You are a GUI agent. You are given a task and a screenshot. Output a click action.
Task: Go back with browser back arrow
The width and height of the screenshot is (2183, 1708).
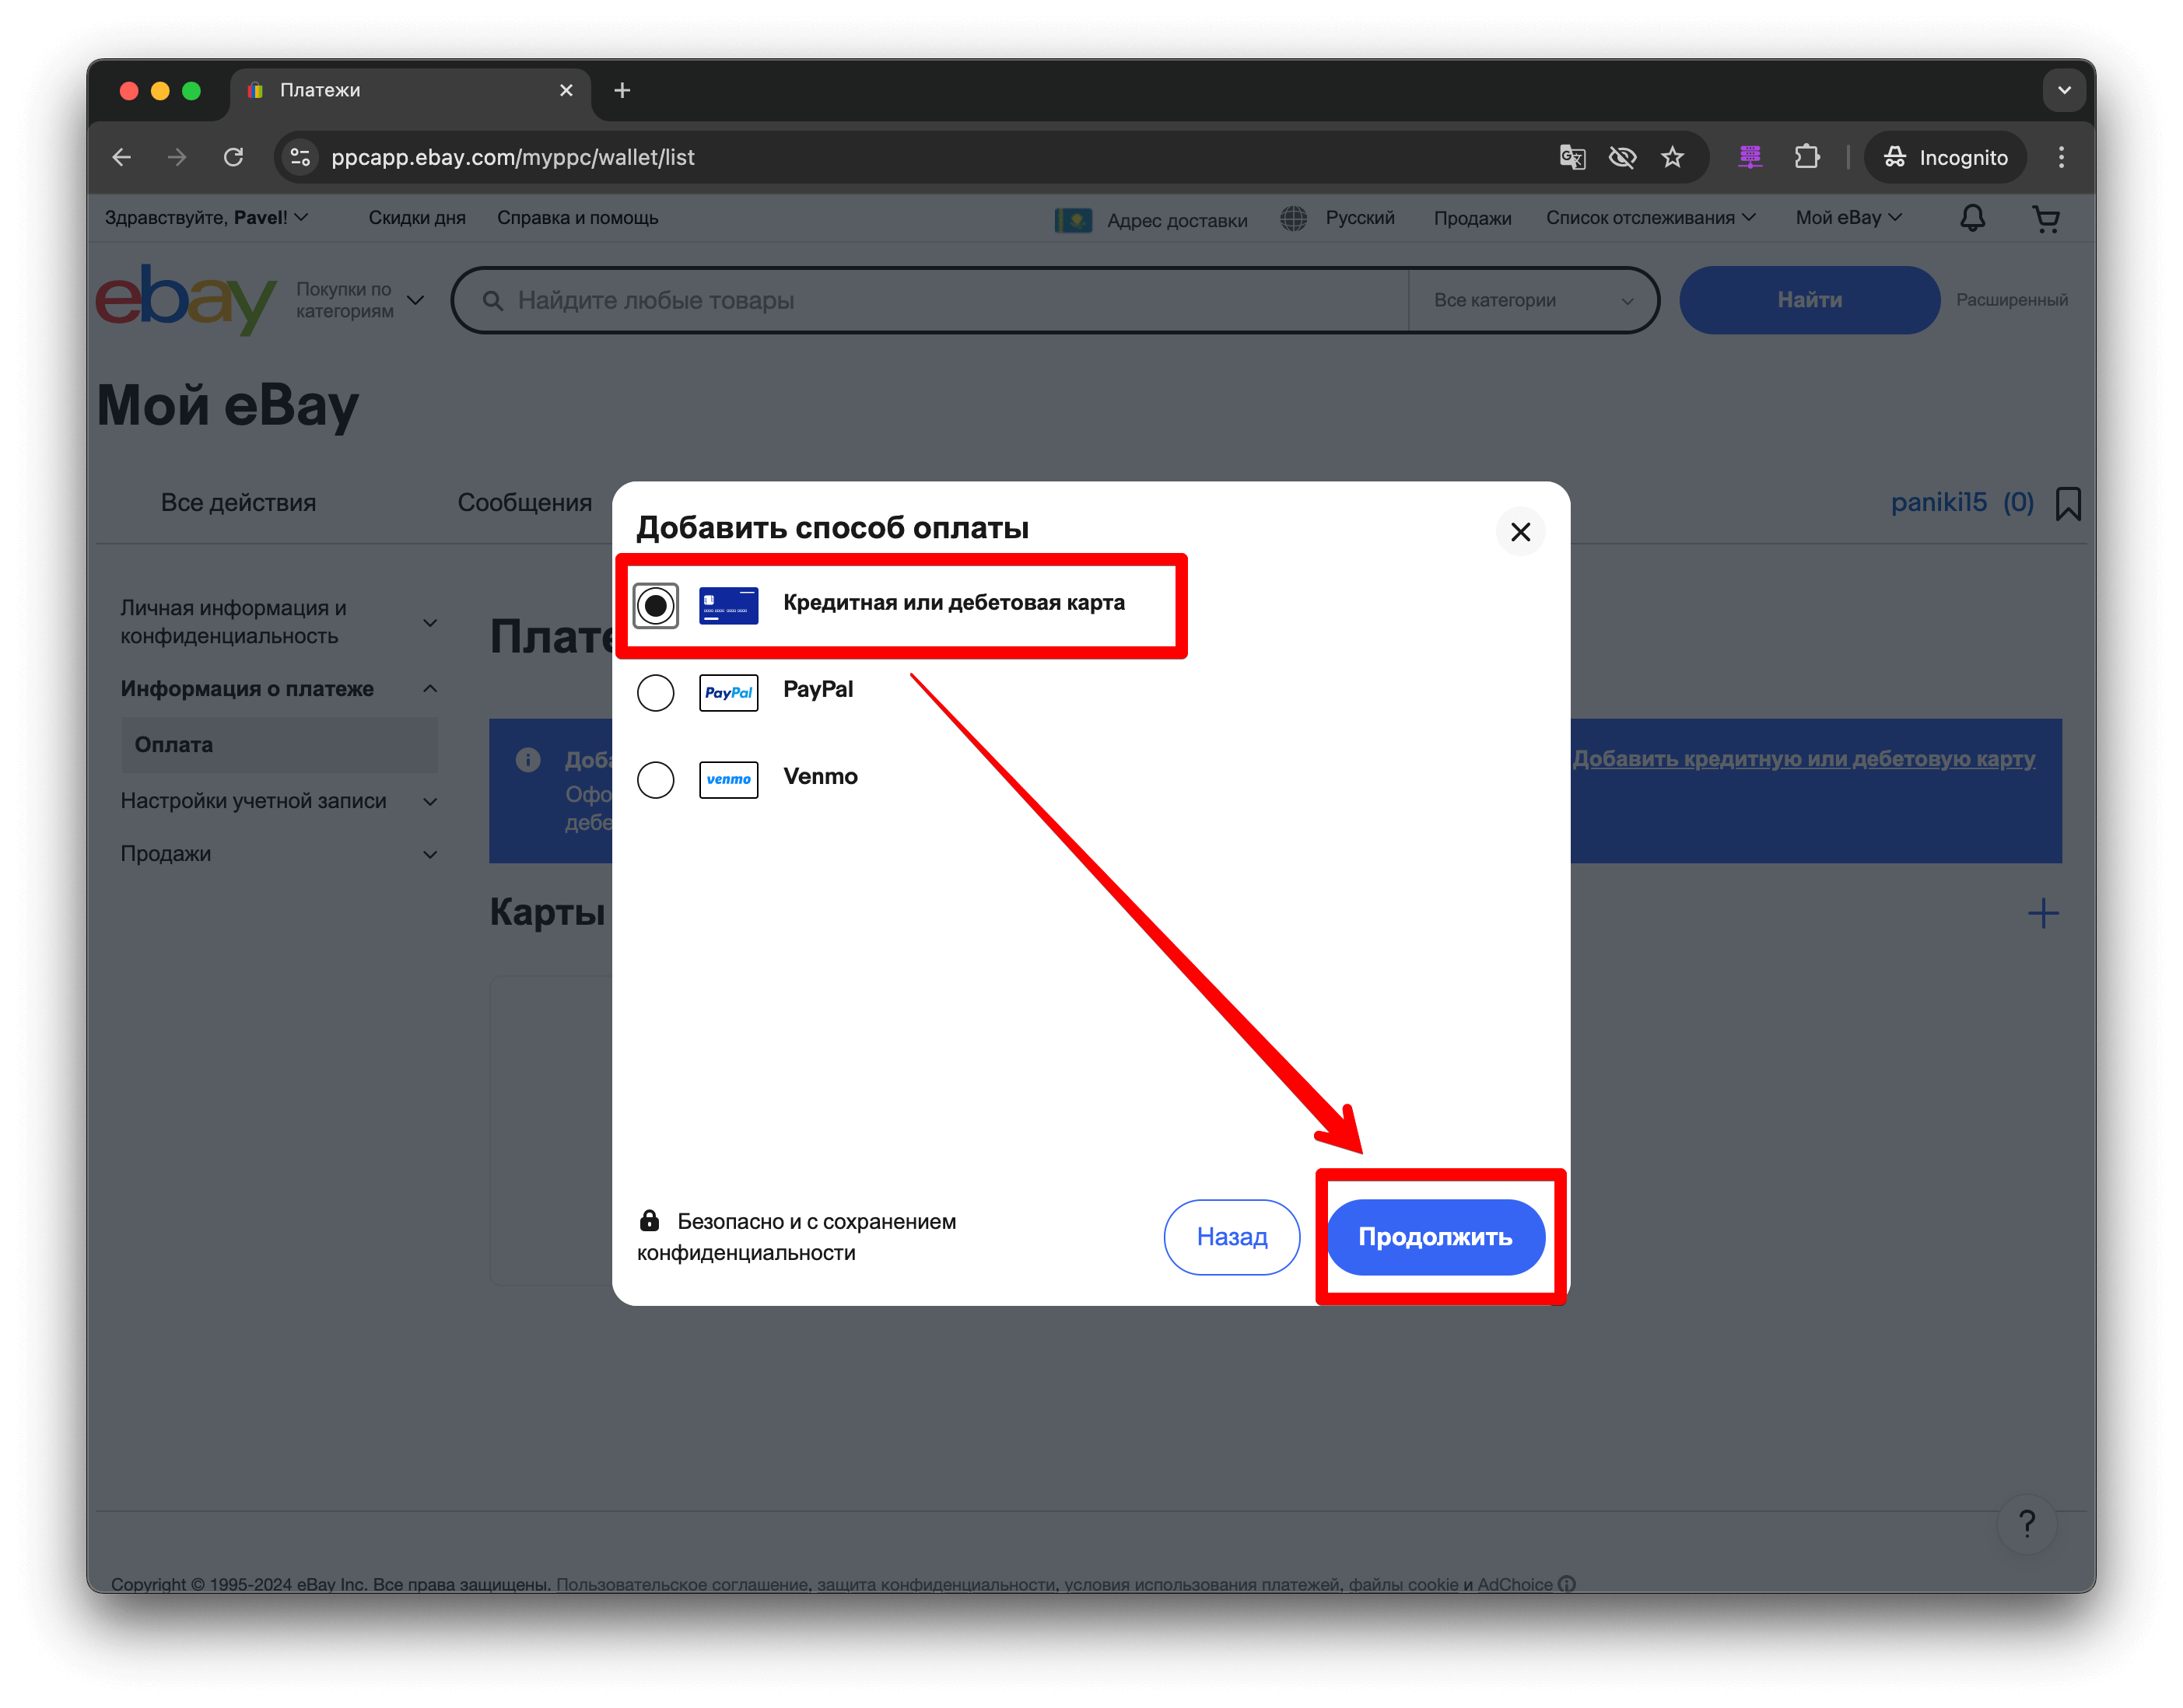click(x=122, y=157)
